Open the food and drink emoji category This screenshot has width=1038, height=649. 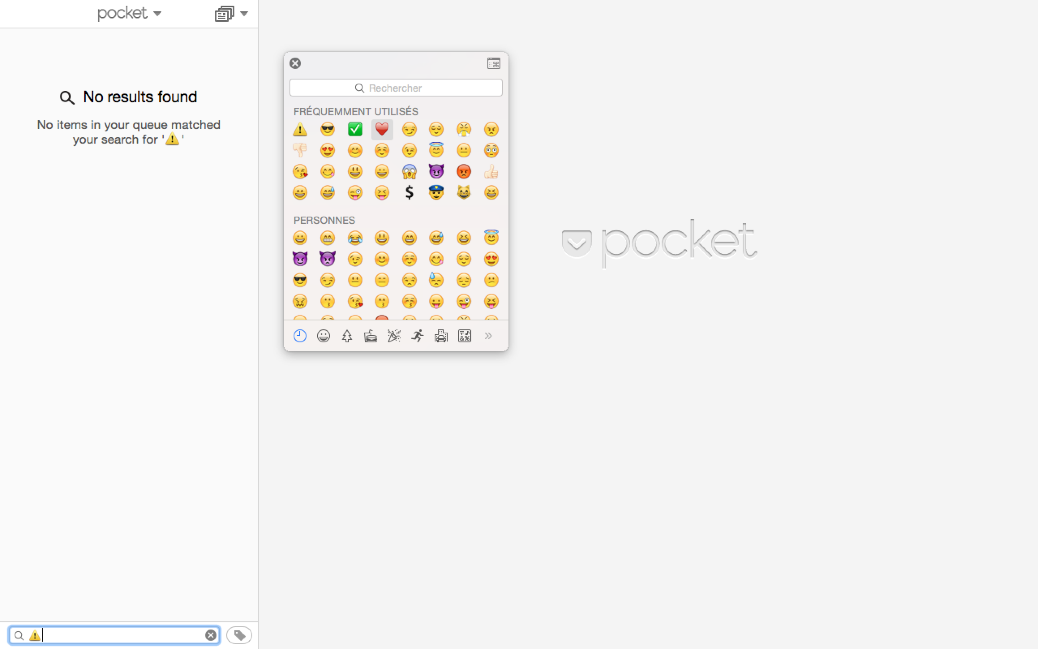(x=371, y=336)
